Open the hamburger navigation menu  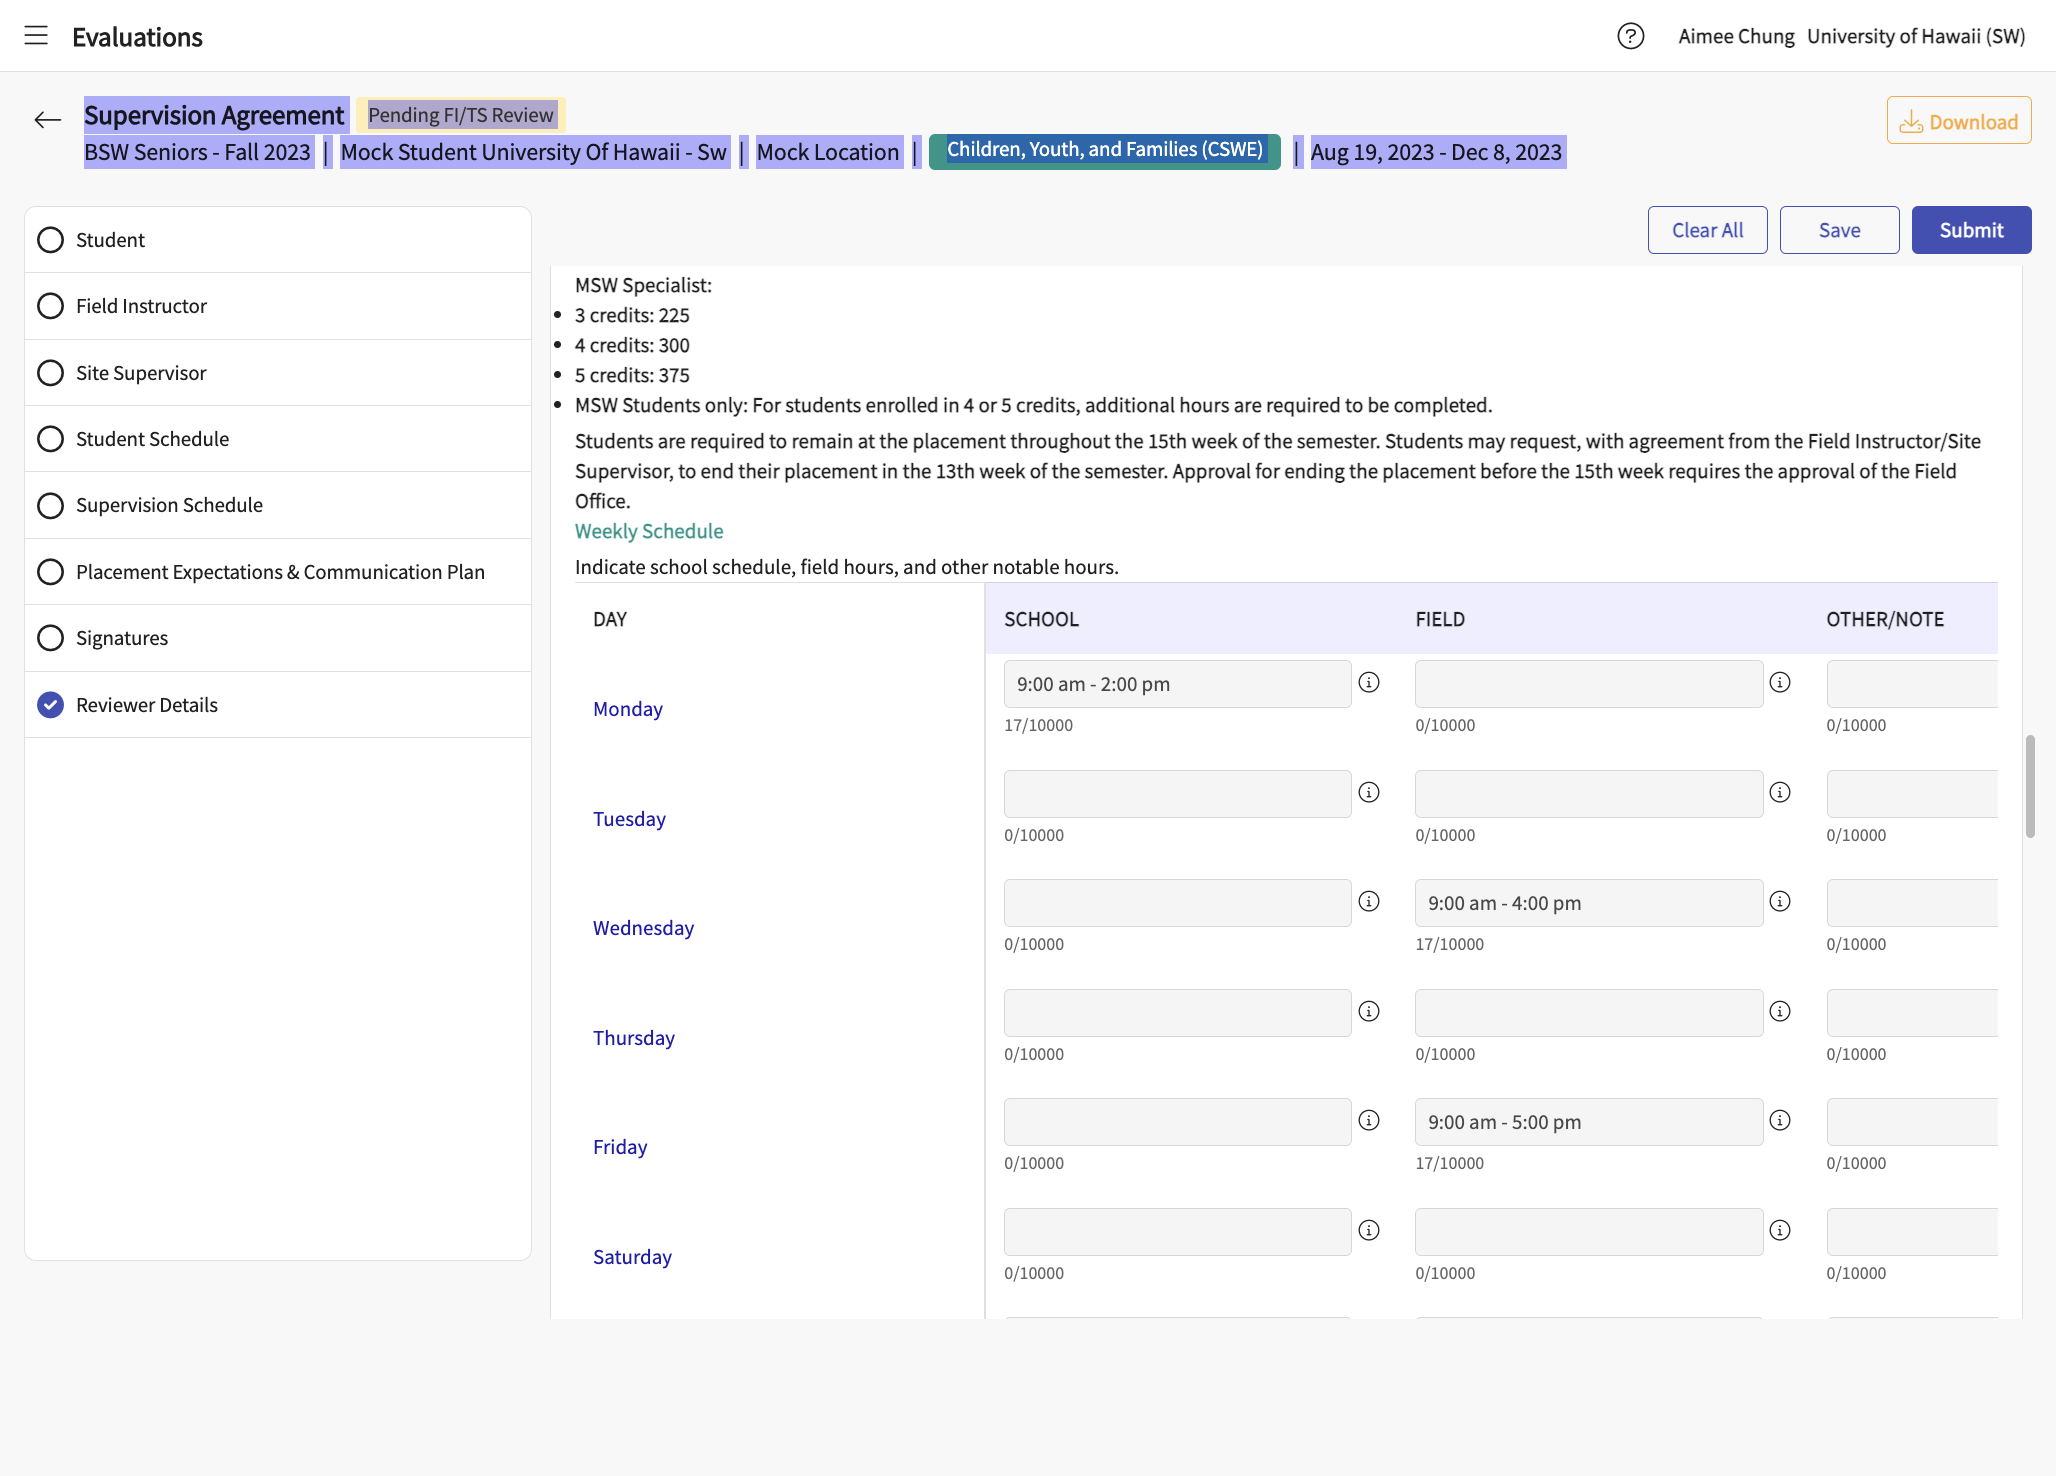pyautogui.click(x=36, y=36)
